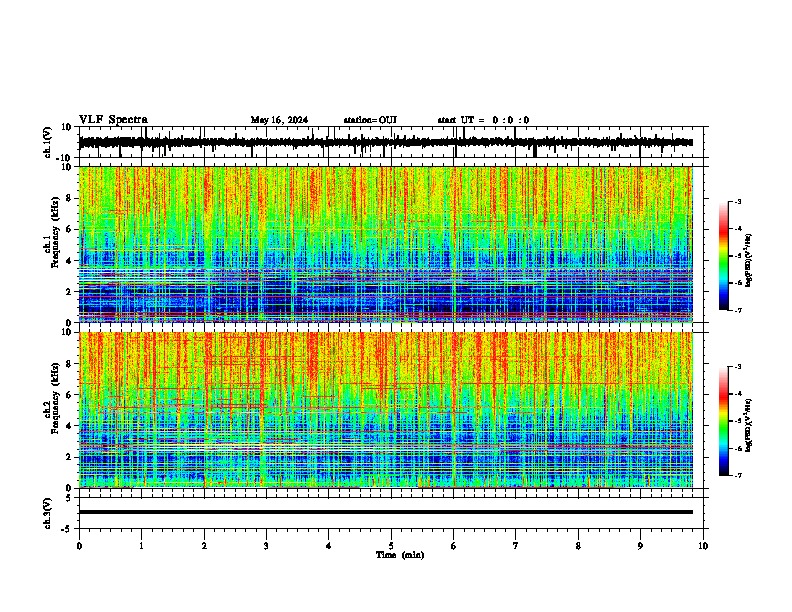Click inside the ch.2 frequency spectrogram panel
This screenshot has height=612, width=792.
tap(385, 410)
